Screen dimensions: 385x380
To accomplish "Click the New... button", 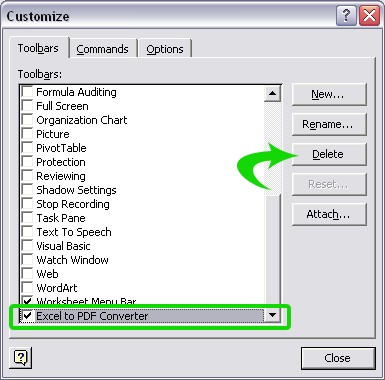I will [329, 94].
